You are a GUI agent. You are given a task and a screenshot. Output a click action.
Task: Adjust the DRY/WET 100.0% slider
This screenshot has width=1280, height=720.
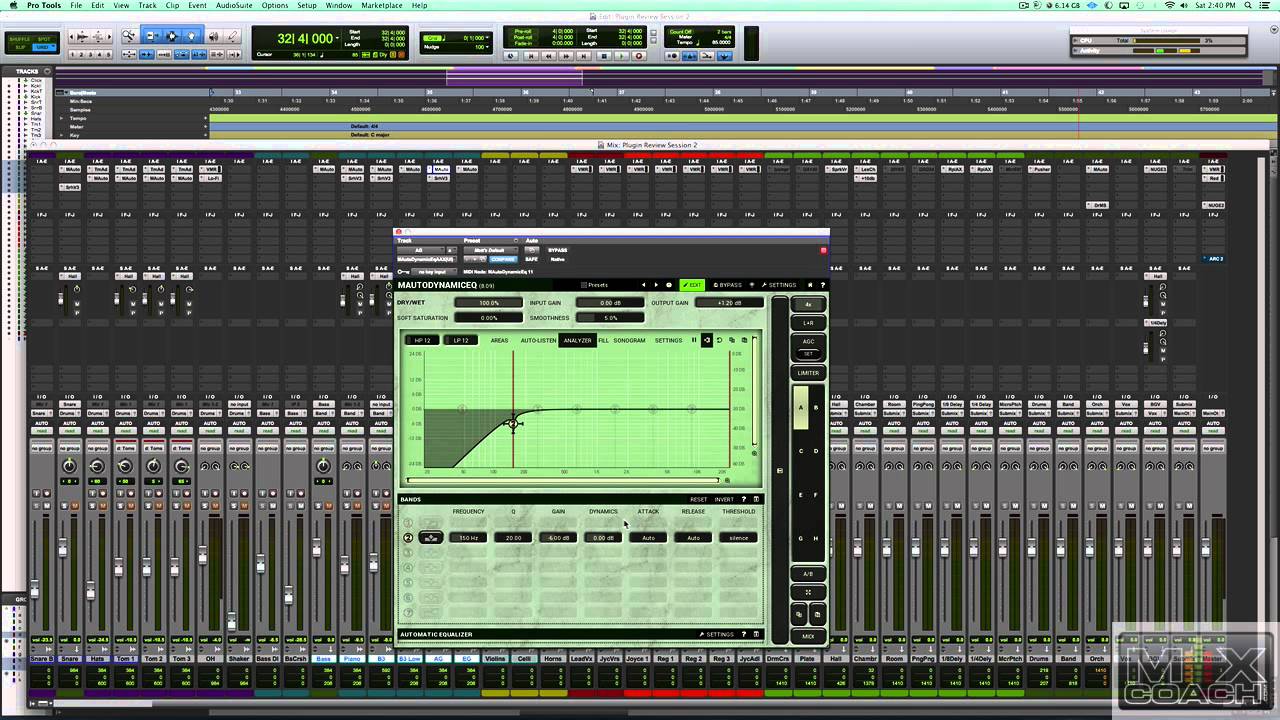pos(488,303)
